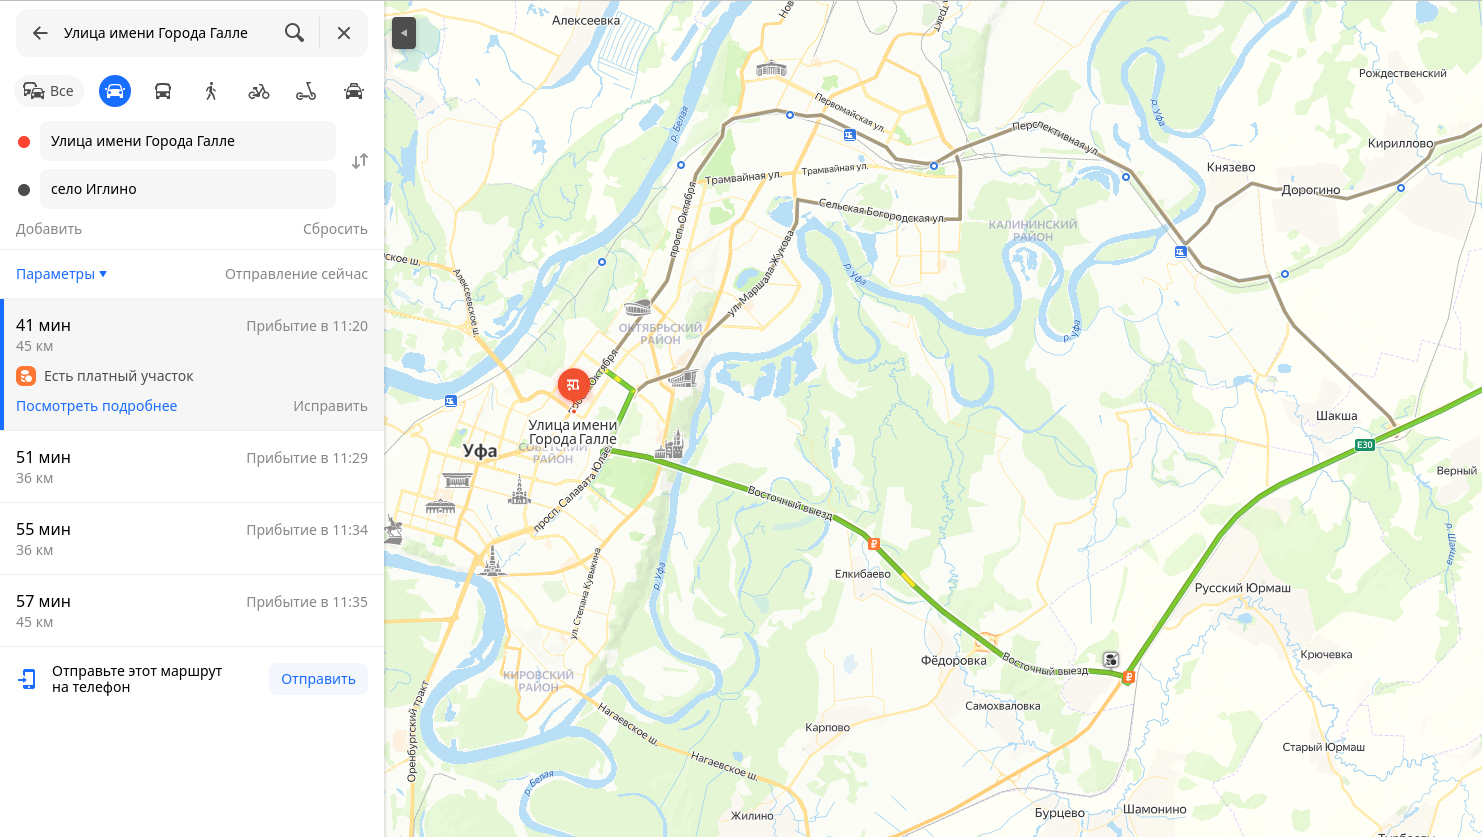
Task: Select the Все transport modes tab
Action: point(49,91)
